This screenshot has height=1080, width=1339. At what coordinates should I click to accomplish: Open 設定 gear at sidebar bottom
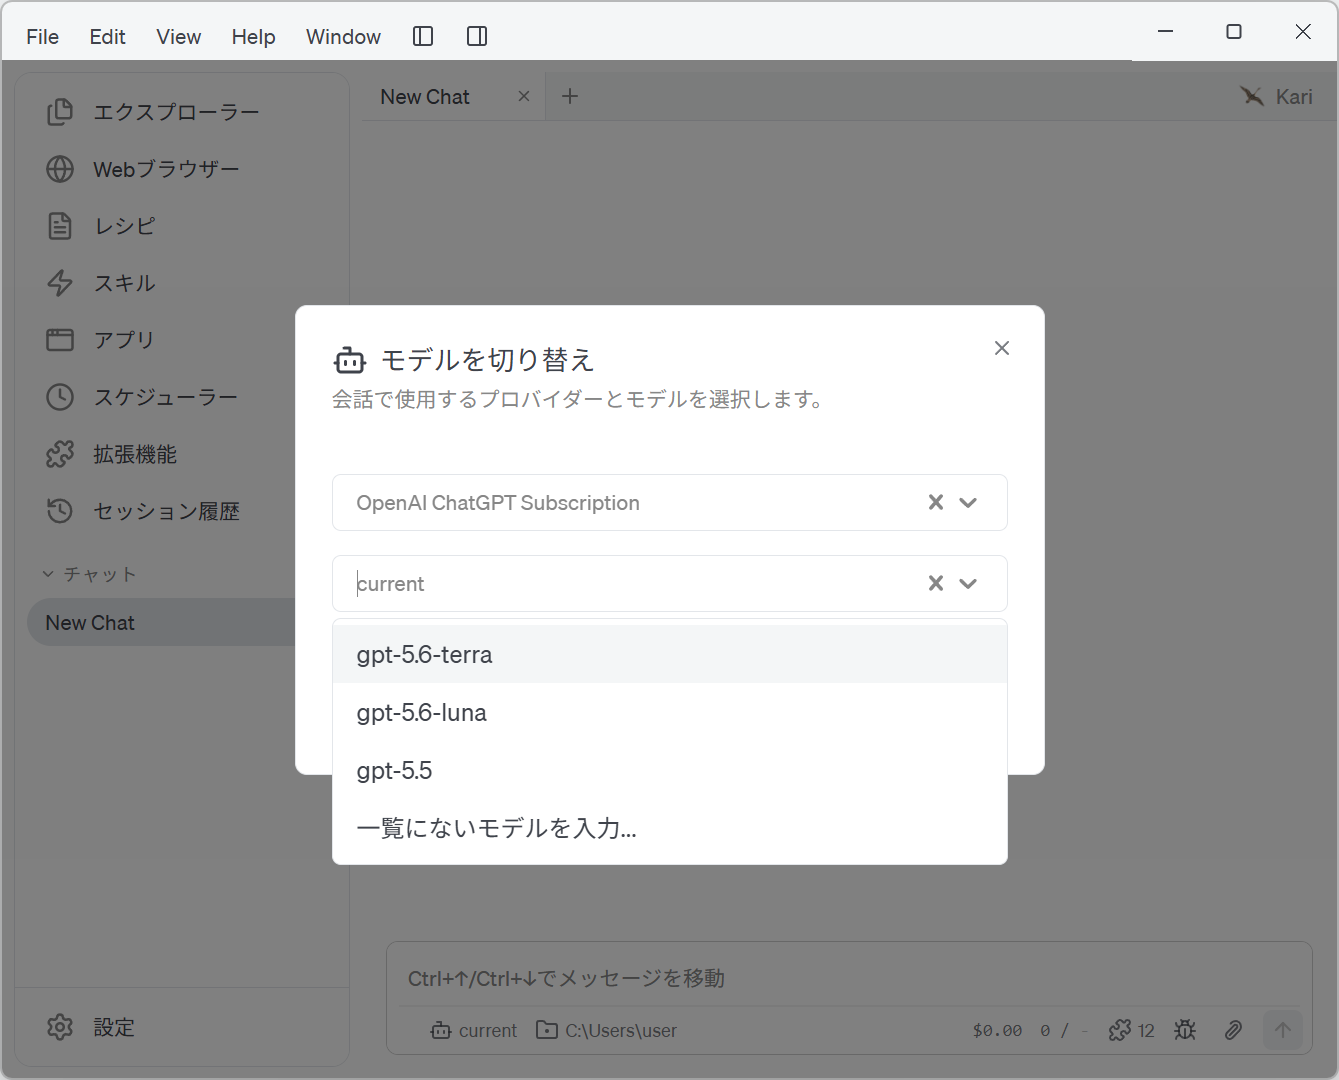[182, 1027]
